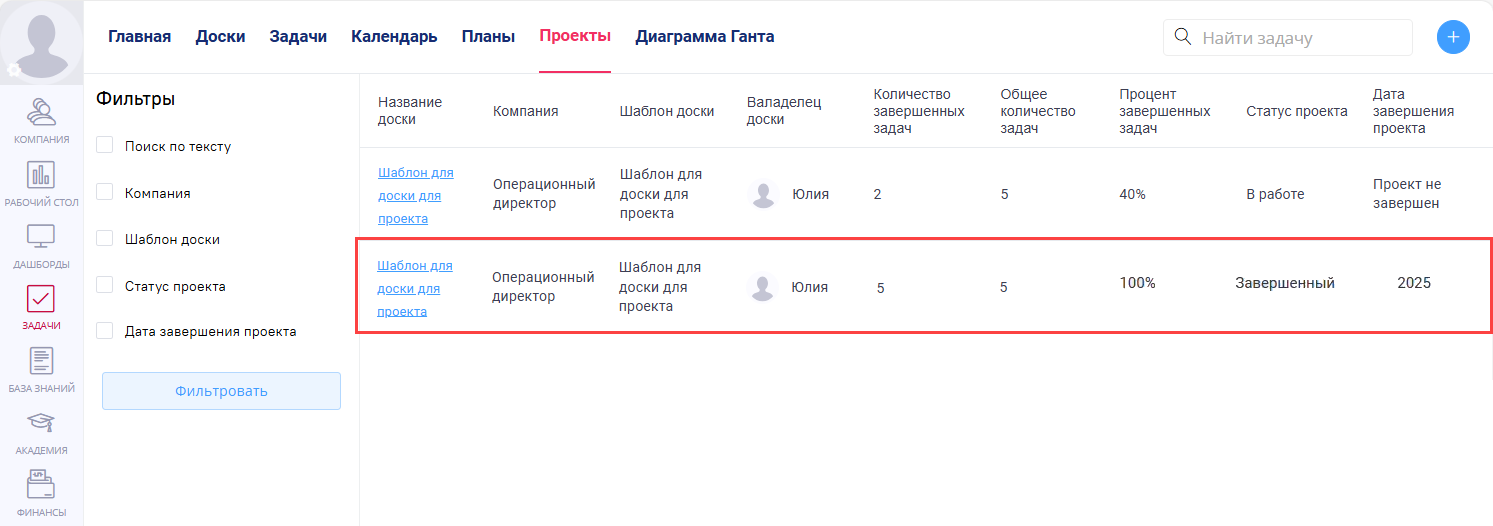Enable the Шаблон доски filter checkbox
Viewport: 1493px width, 526px height.
pos(104,239)
